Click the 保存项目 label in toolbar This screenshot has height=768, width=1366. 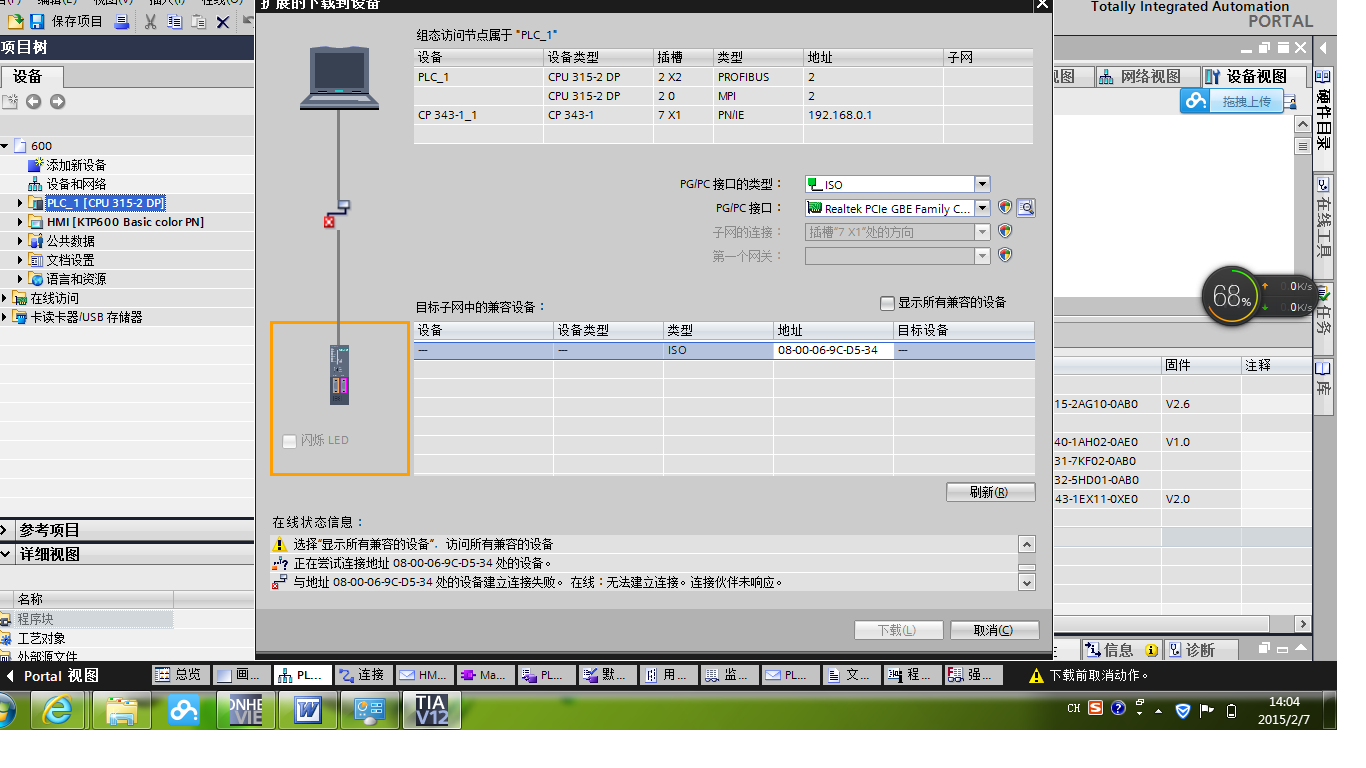tap(77, 21)
